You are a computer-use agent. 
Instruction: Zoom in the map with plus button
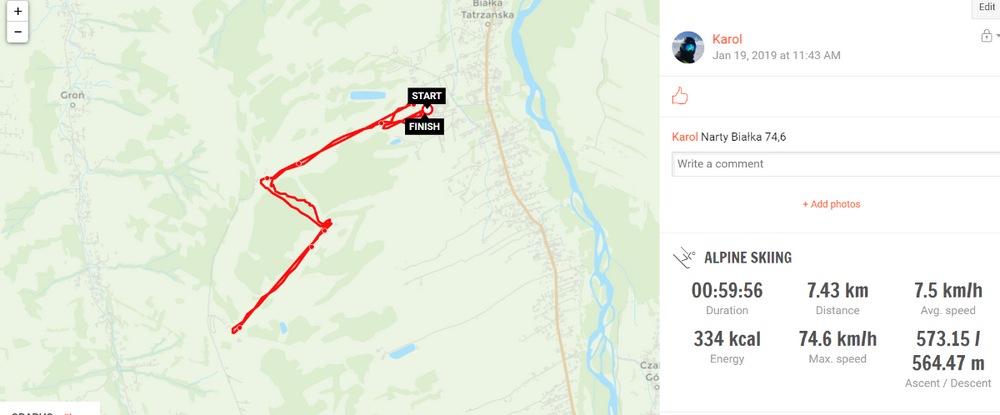[17, 11]
